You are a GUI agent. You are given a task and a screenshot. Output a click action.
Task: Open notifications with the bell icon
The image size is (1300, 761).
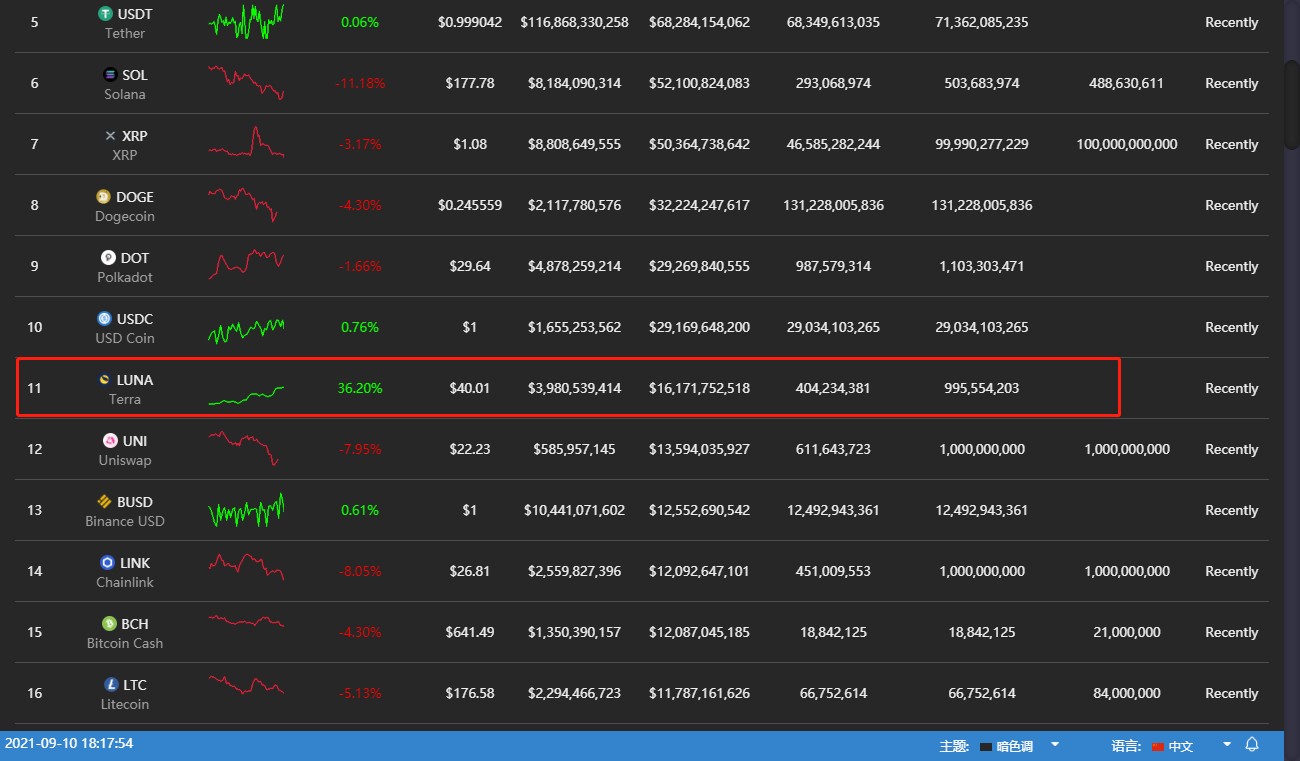pyautogui.click(x=1252, y=745)
